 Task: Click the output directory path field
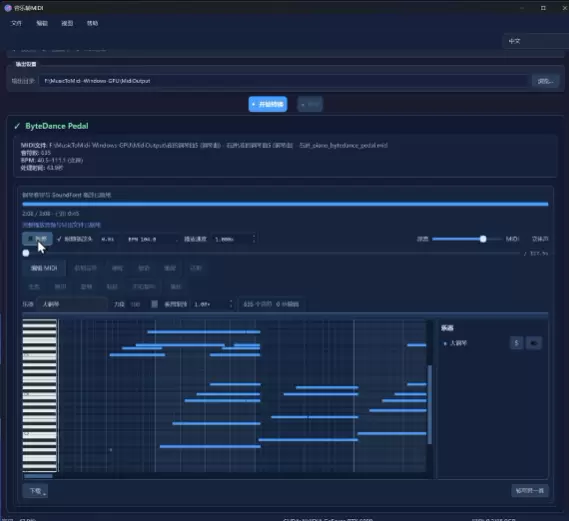(x=284, y=81)
